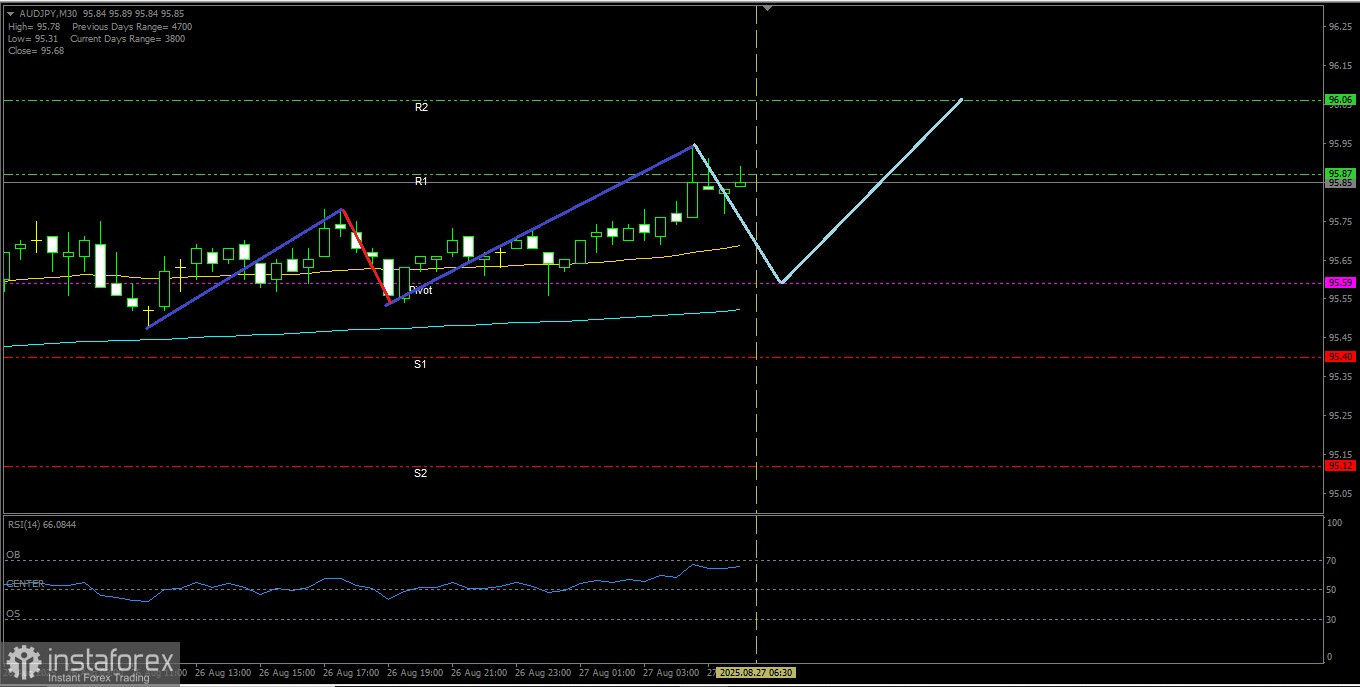Click 95.05 on the price scale
1360x687 pixels.
tap(1340, 494)
